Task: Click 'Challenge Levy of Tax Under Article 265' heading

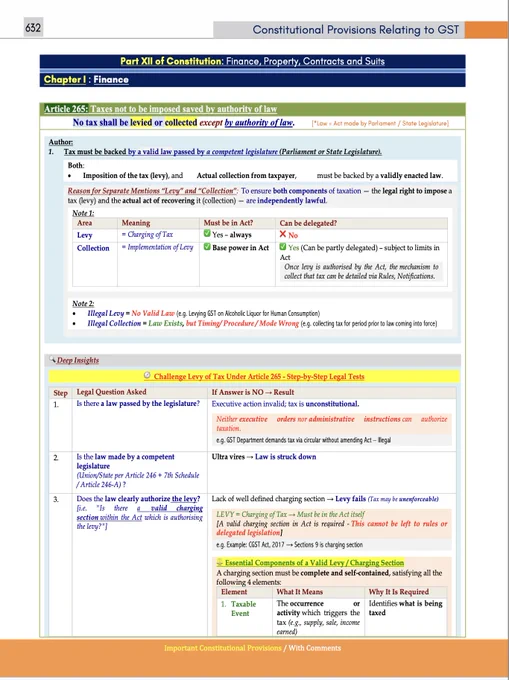Action: pos(259,376)
